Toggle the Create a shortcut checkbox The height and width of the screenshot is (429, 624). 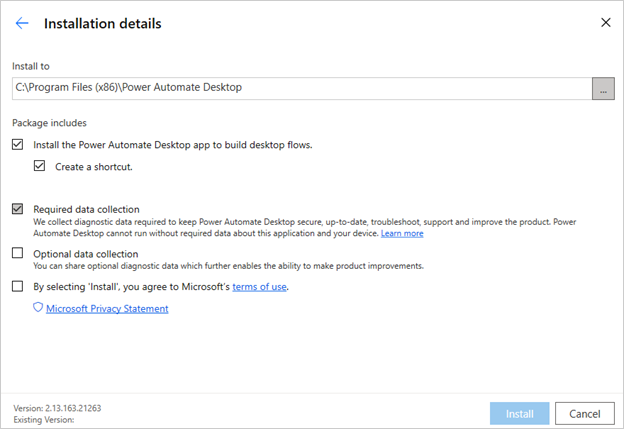tap(39, 166)
